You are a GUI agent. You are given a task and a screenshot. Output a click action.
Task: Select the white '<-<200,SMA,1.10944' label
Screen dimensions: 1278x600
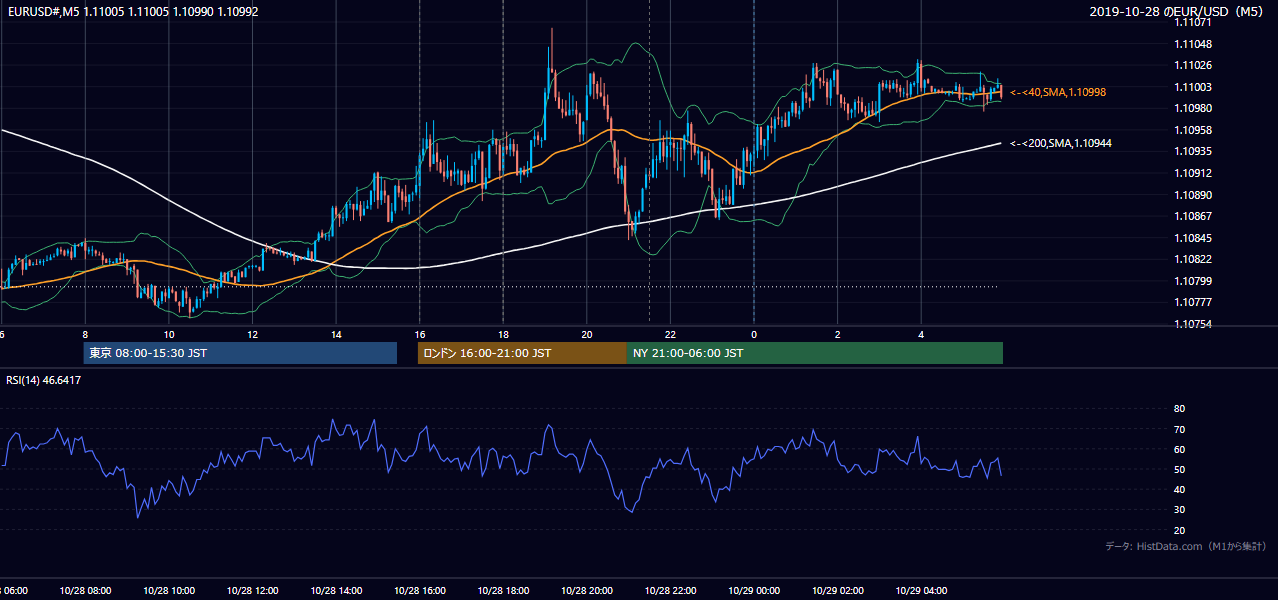(x=1061, y=144)
